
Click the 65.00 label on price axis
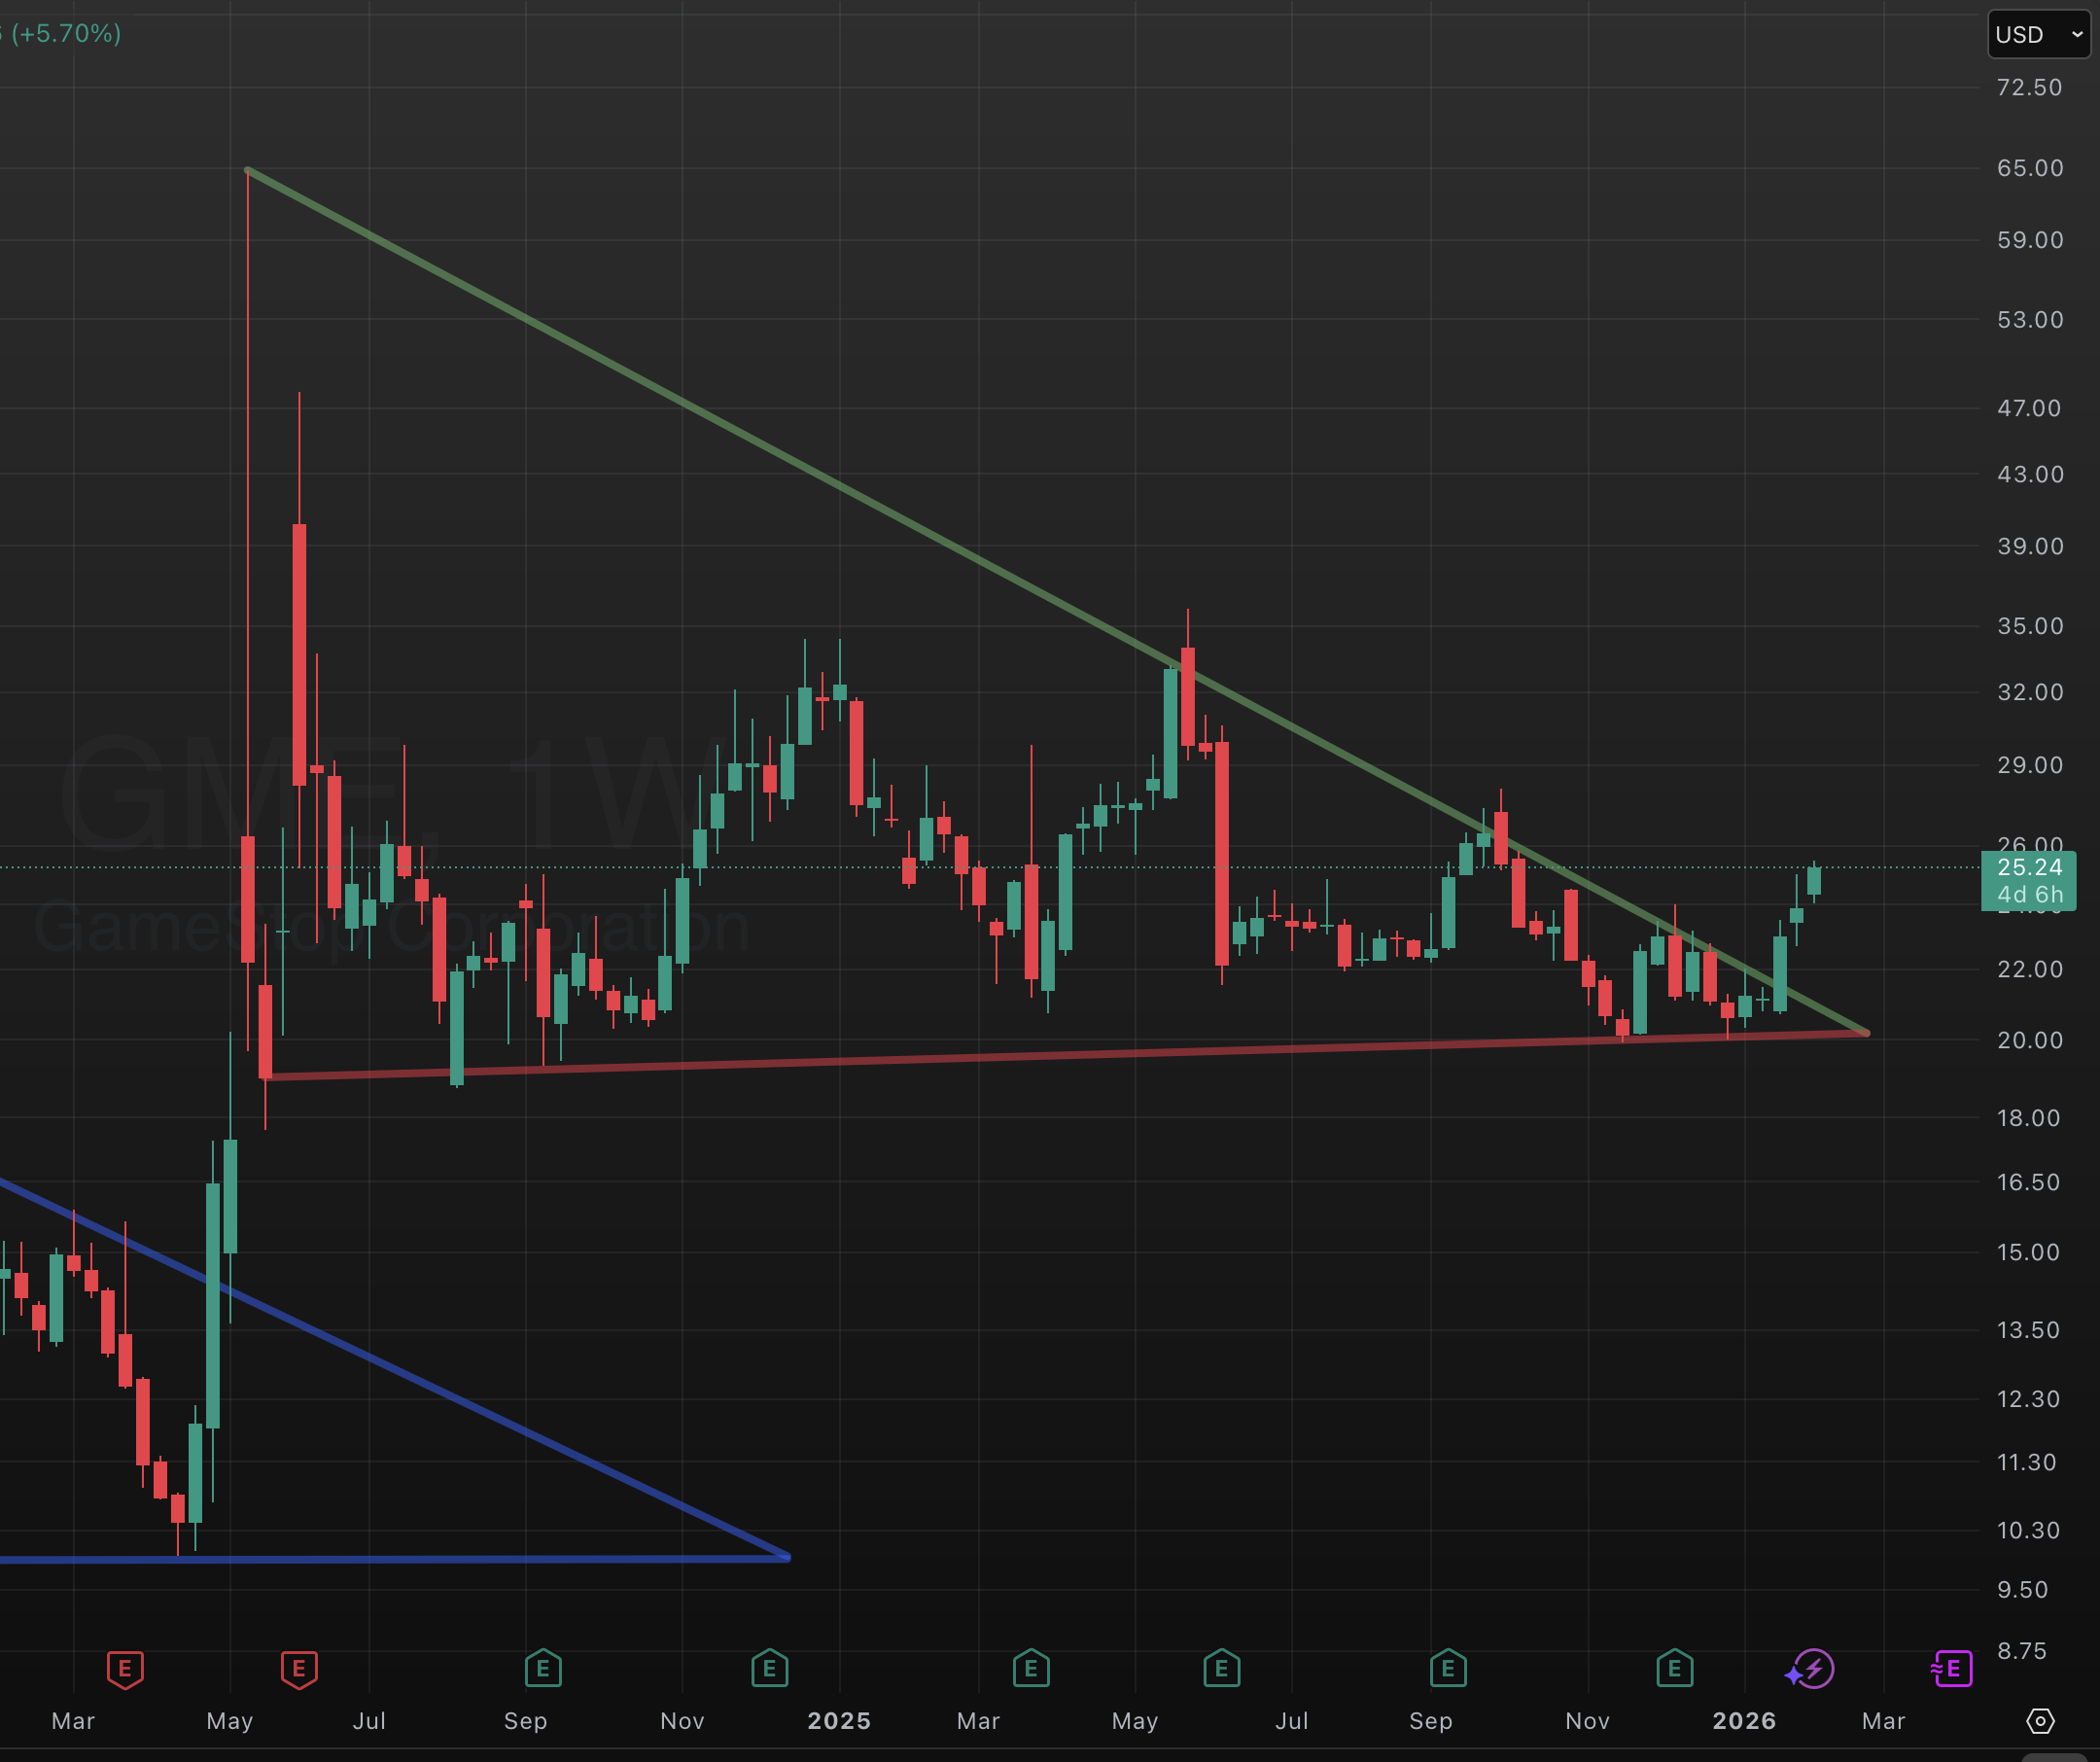[x=2030, y=168]
